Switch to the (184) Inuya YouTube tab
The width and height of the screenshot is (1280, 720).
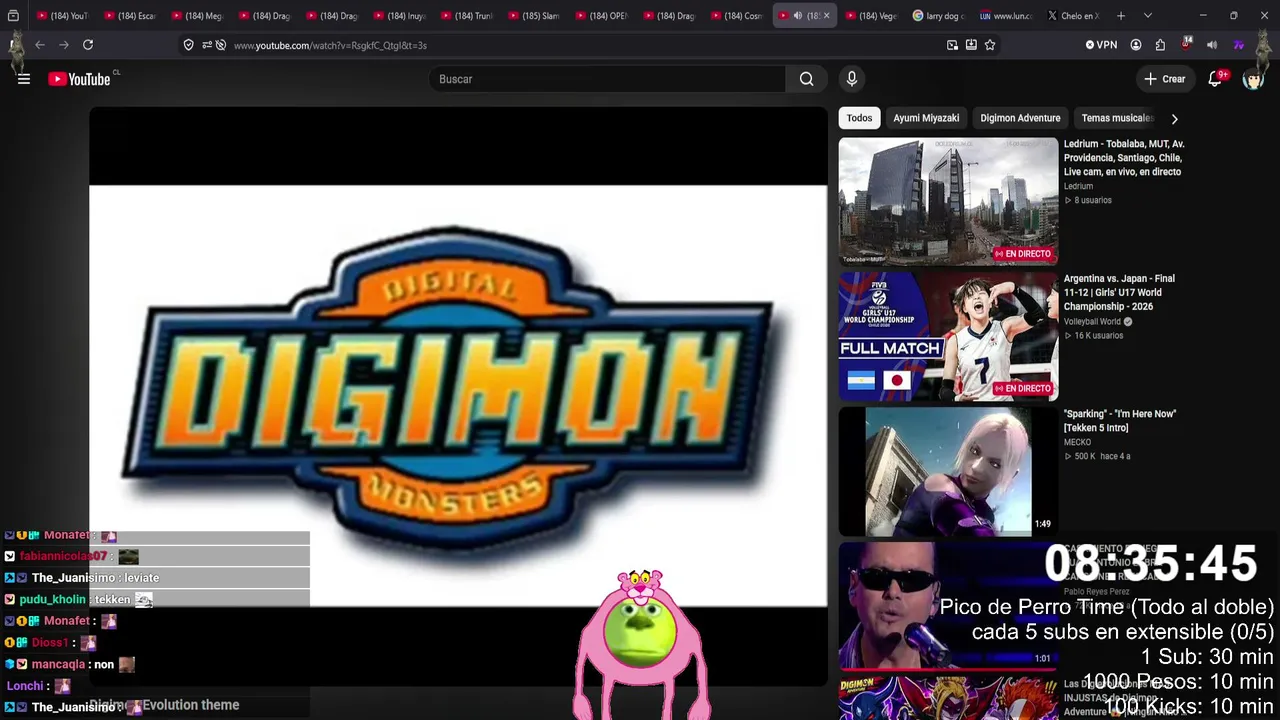point(399,16)
